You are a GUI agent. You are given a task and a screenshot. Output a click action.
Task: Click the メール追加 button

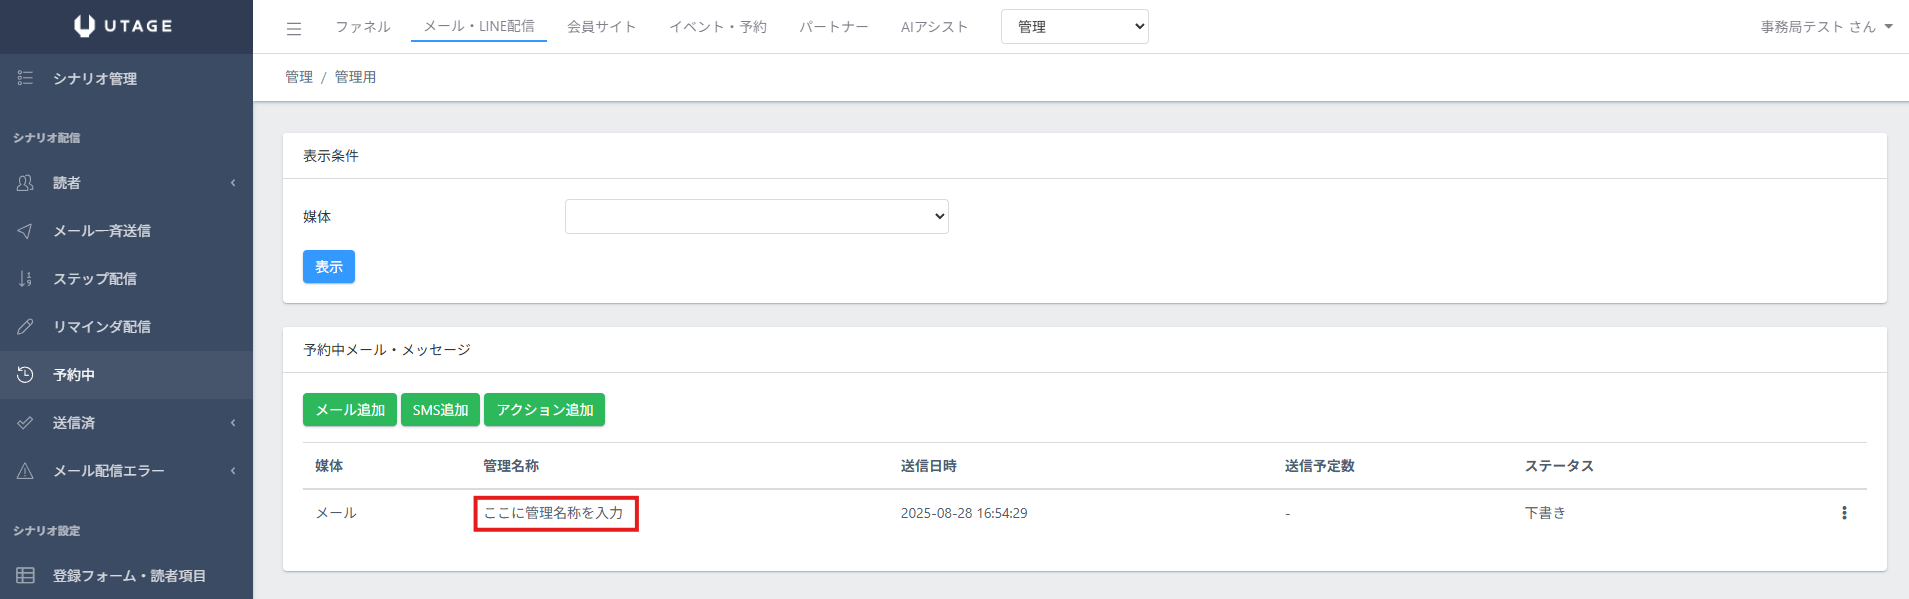(x=350, y=410)
